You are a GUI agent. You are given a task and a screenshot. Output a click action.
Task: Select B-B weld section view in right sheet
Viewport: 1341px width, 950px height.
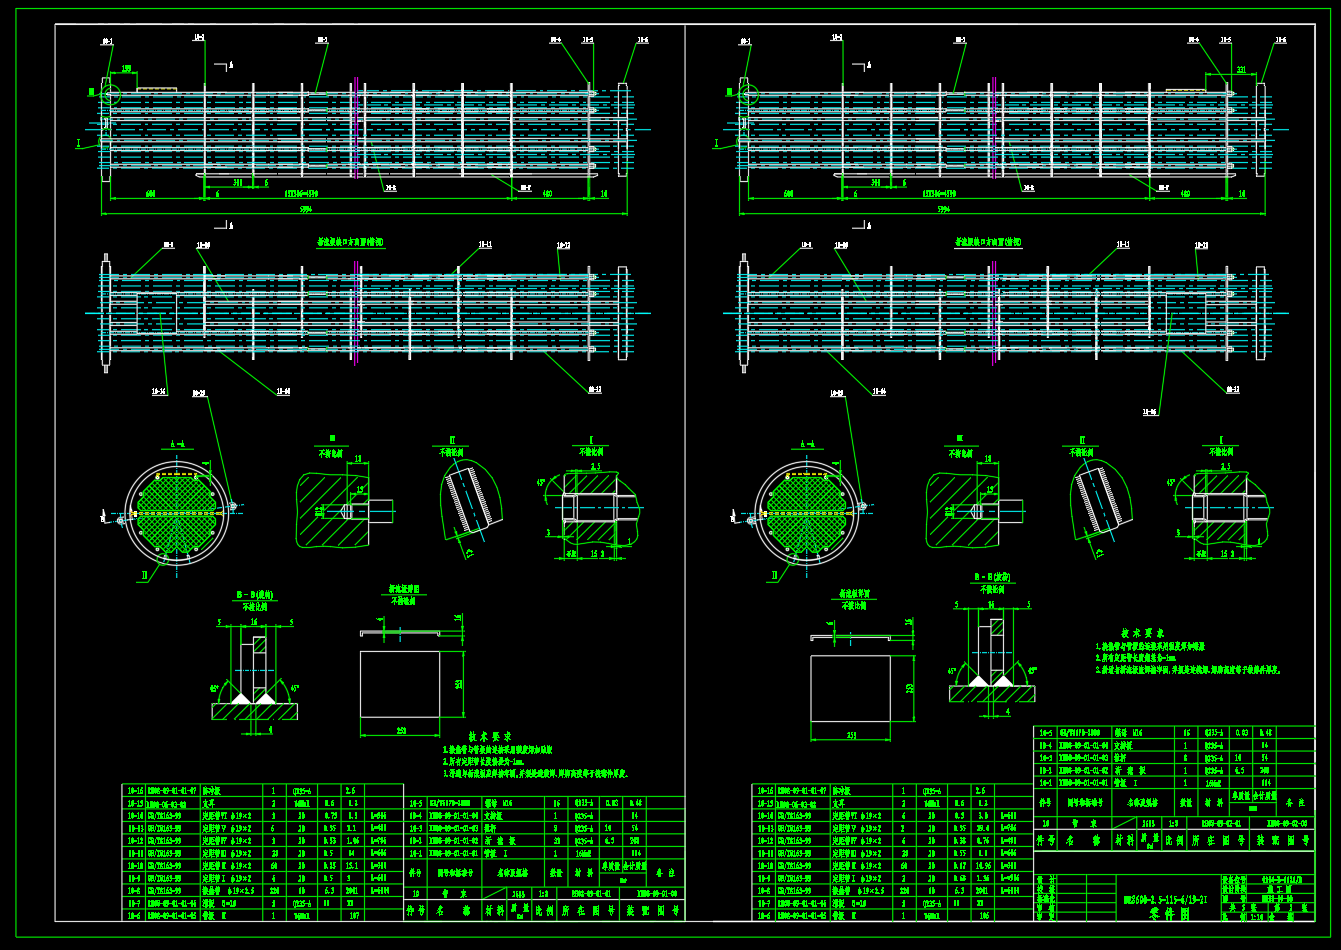click(x=990, y=660)
